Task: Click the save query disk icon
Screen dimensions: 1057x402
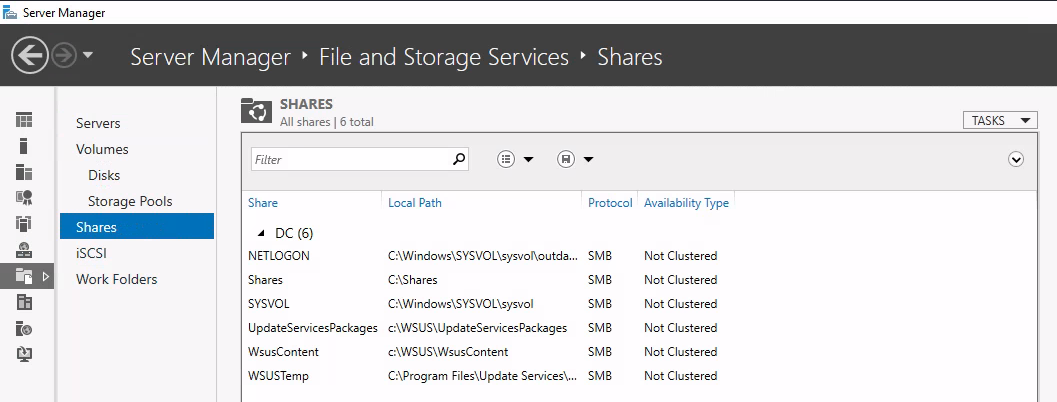Action: [566, 159]
